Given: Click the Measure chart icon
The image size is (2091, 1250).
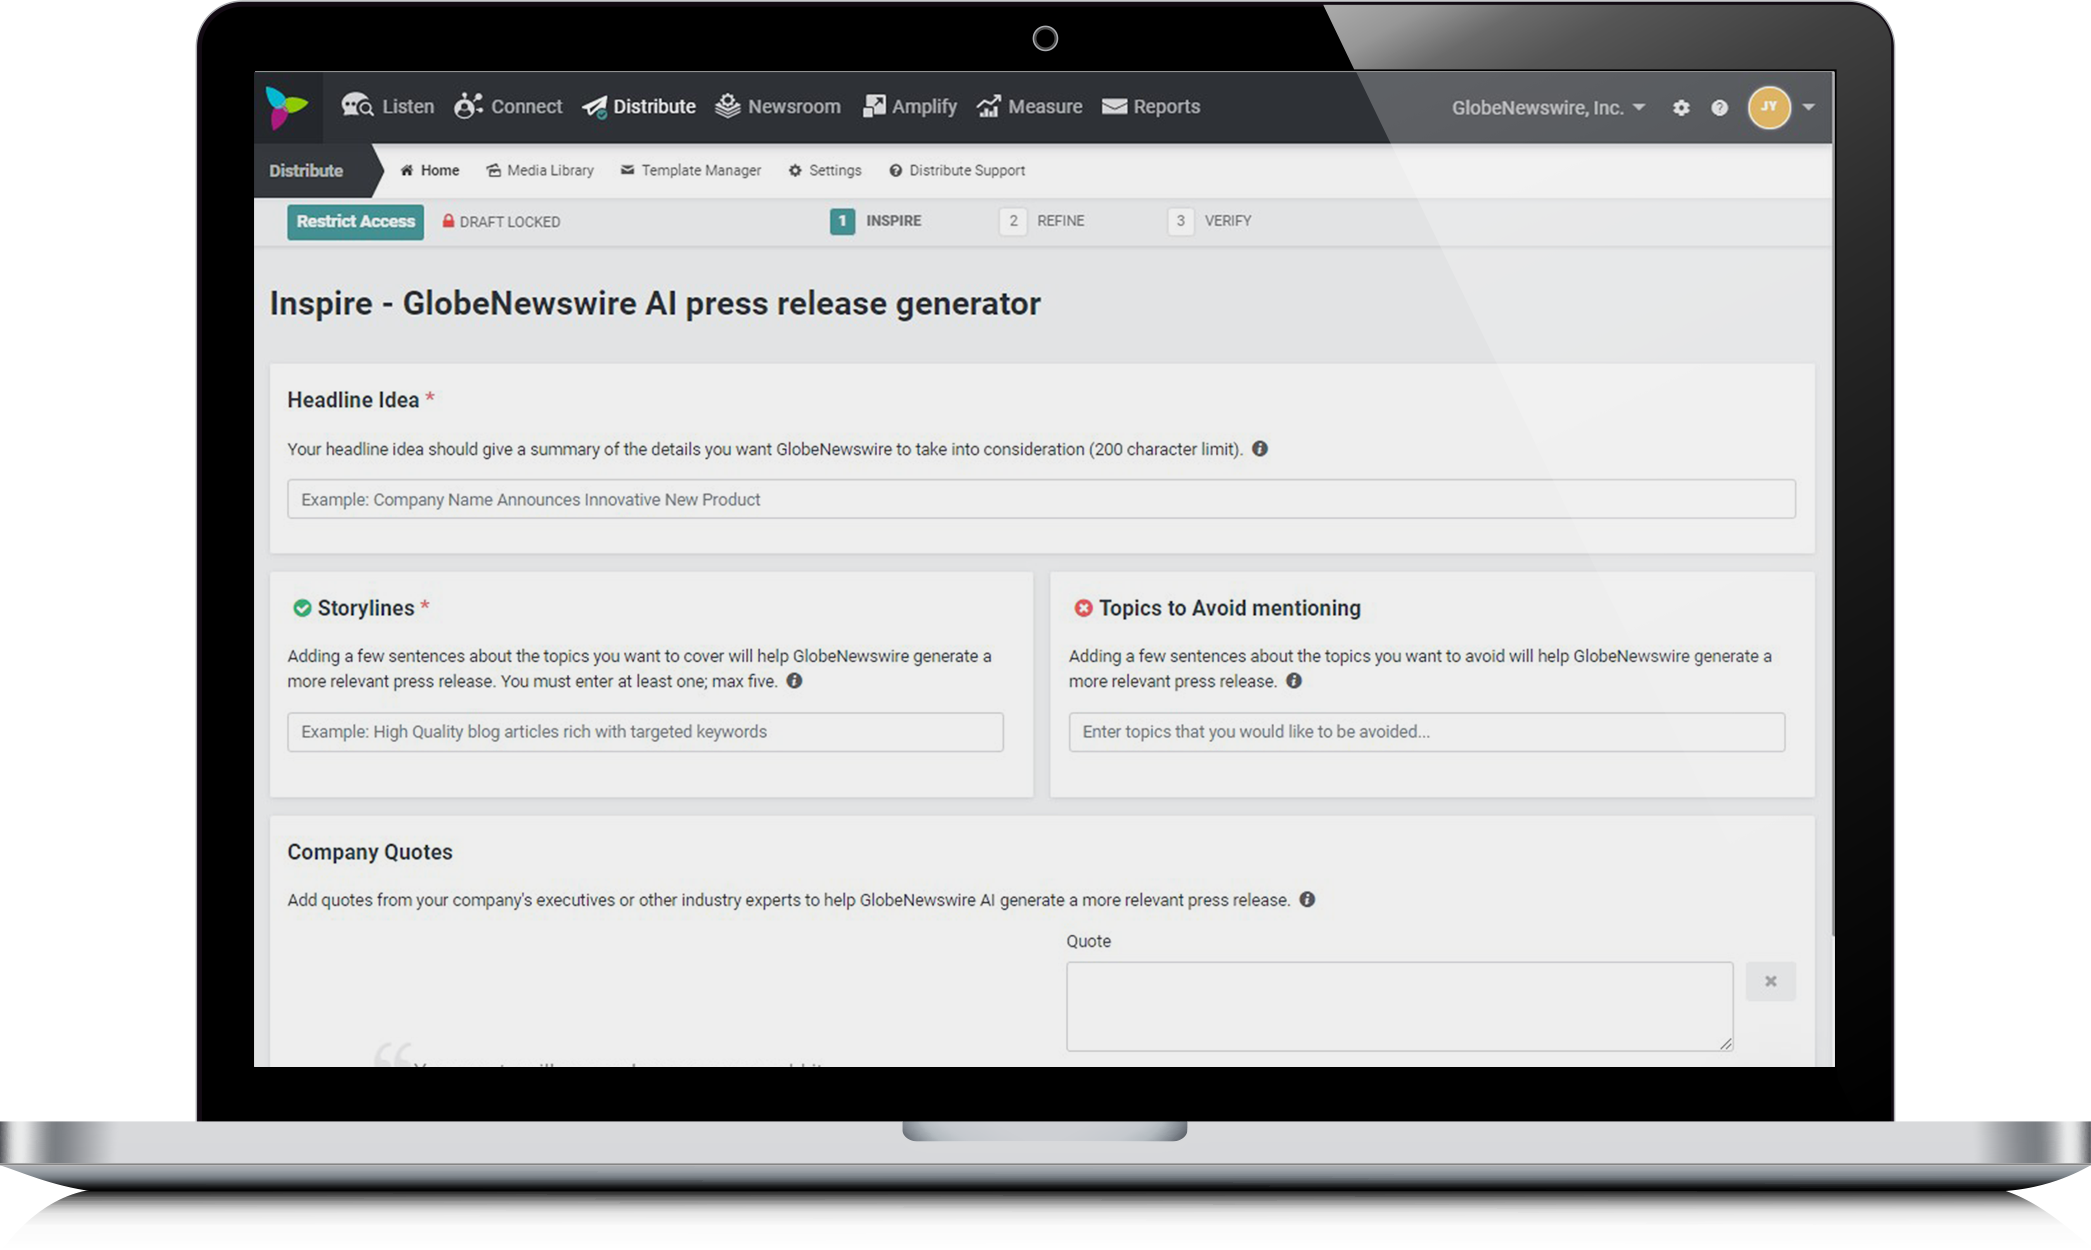Looking at the screenshot, I should (x=989, y=106).
